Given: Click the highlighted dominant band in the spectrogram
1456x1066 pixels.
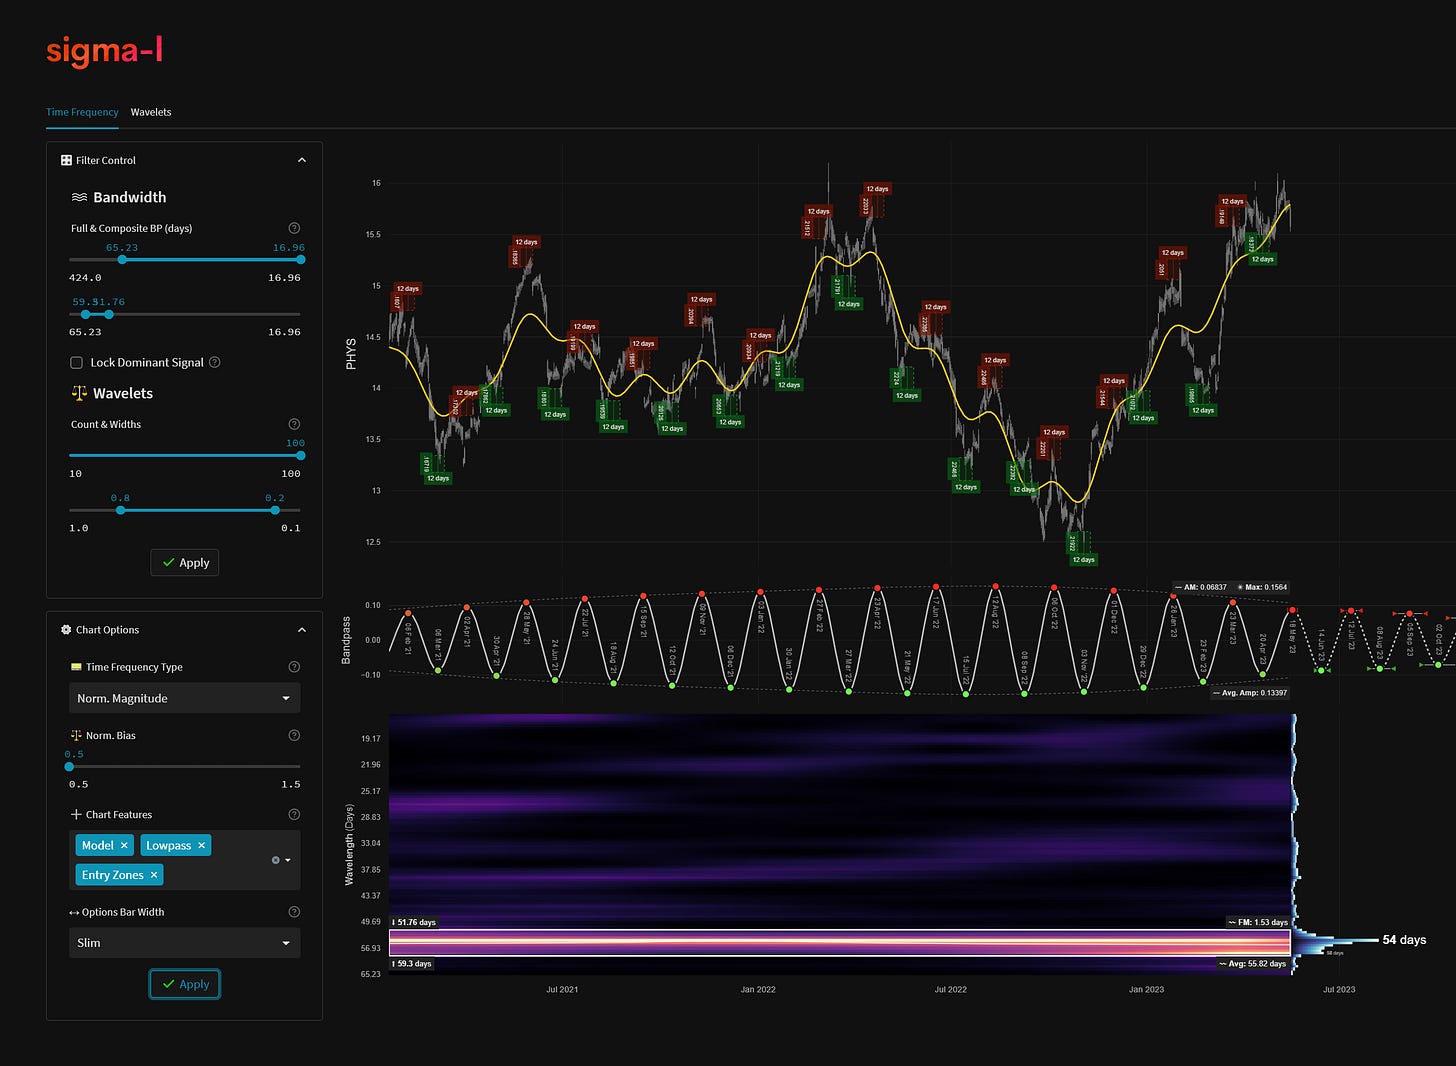Looking at the screenshot, I should [x=840, y=942].
